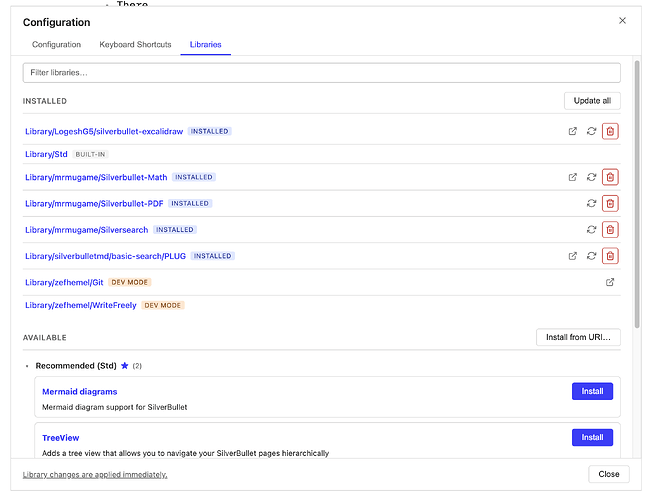Open Library/silverbulletmd/basic-search/PLUG link
The height and width of the screenshot is (500, 649).
[105, 256]
